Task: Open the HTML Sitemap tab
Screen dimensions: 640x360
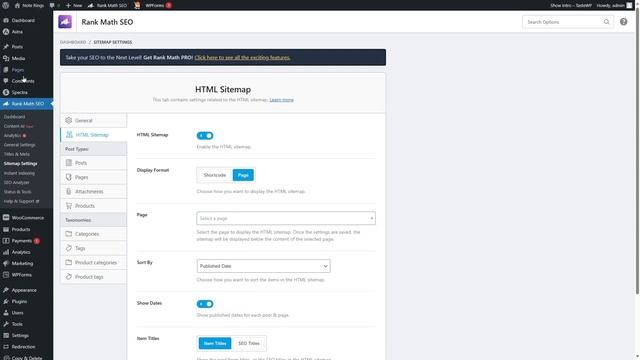Action: 93,135
